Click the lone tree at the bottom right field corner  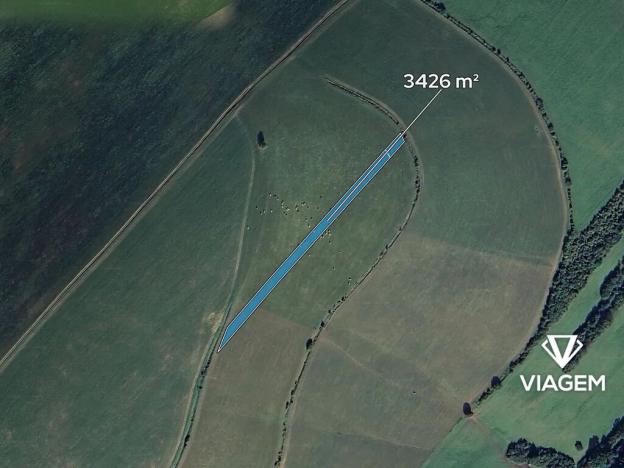pyautogui.click(x=468, y=409)
